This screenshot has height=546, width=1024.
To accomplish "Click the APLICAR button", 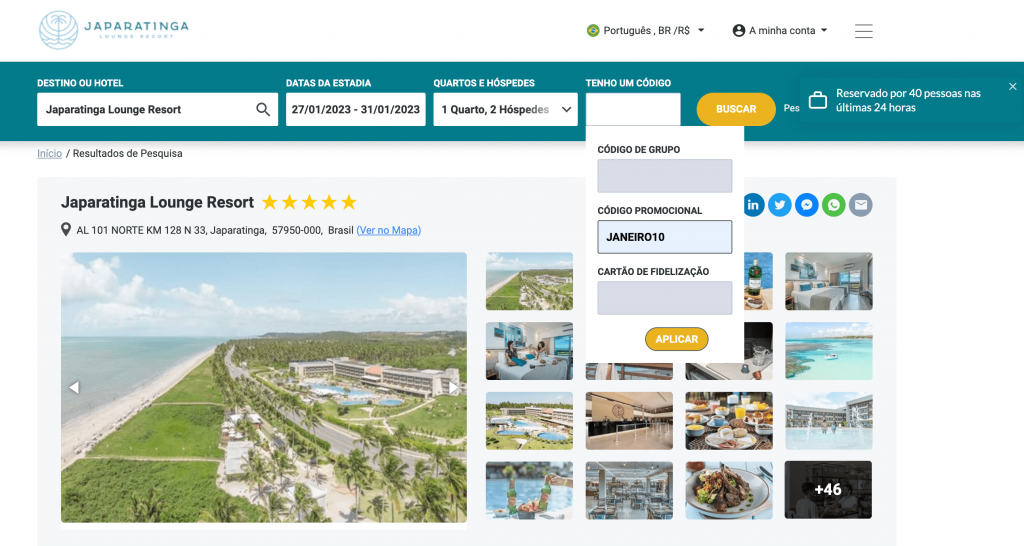I will [x=677, y=339].
